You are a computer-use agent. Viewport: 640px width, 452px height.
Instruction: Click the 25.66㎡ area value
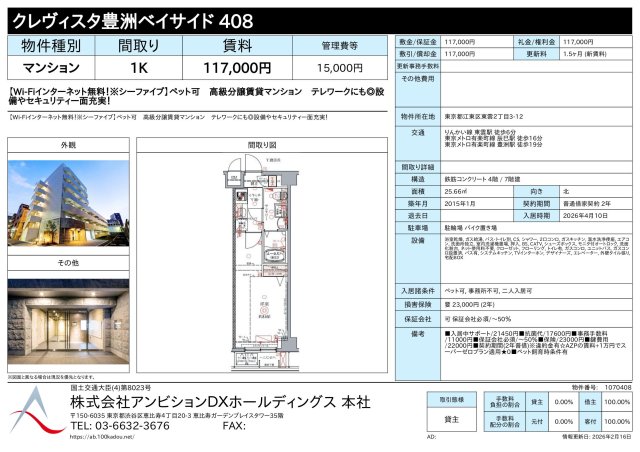(456, 191)
